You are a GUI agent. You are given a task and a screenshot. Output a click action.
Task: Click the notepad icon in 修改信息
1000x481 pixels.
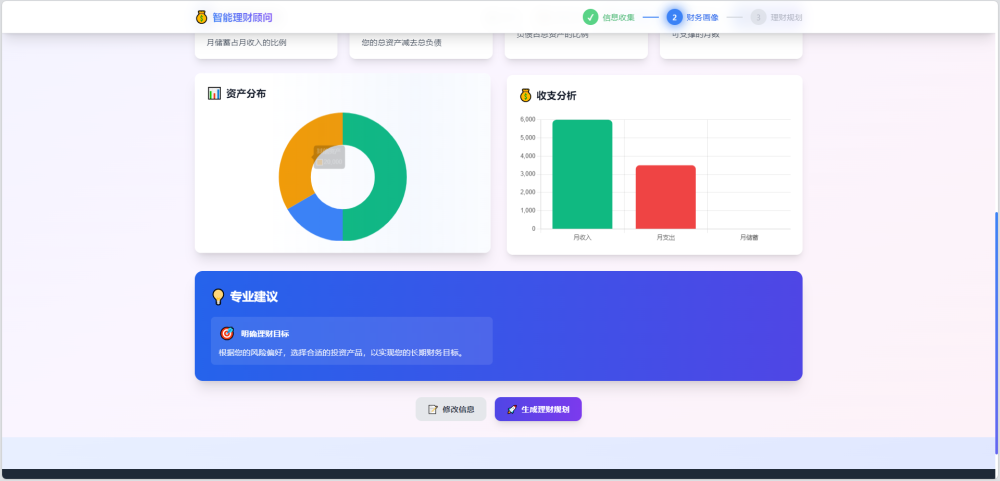(433, 410)
